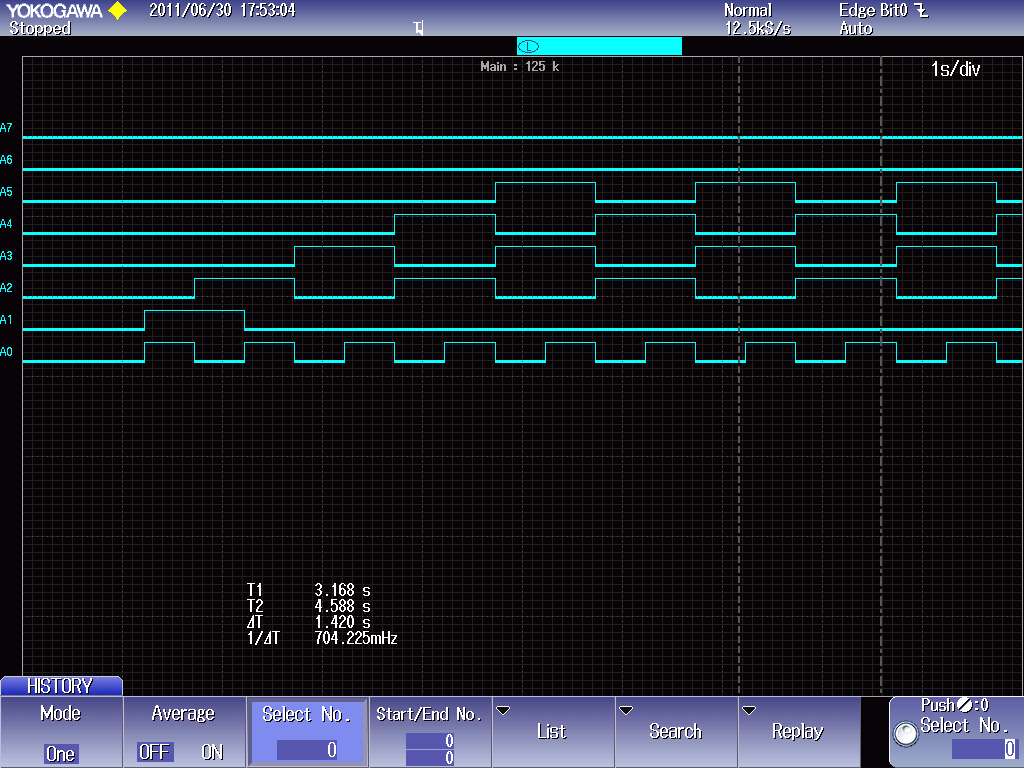Select the right dashed T2 cursor line
The image size is (1024, 768).
coord(881,376)
